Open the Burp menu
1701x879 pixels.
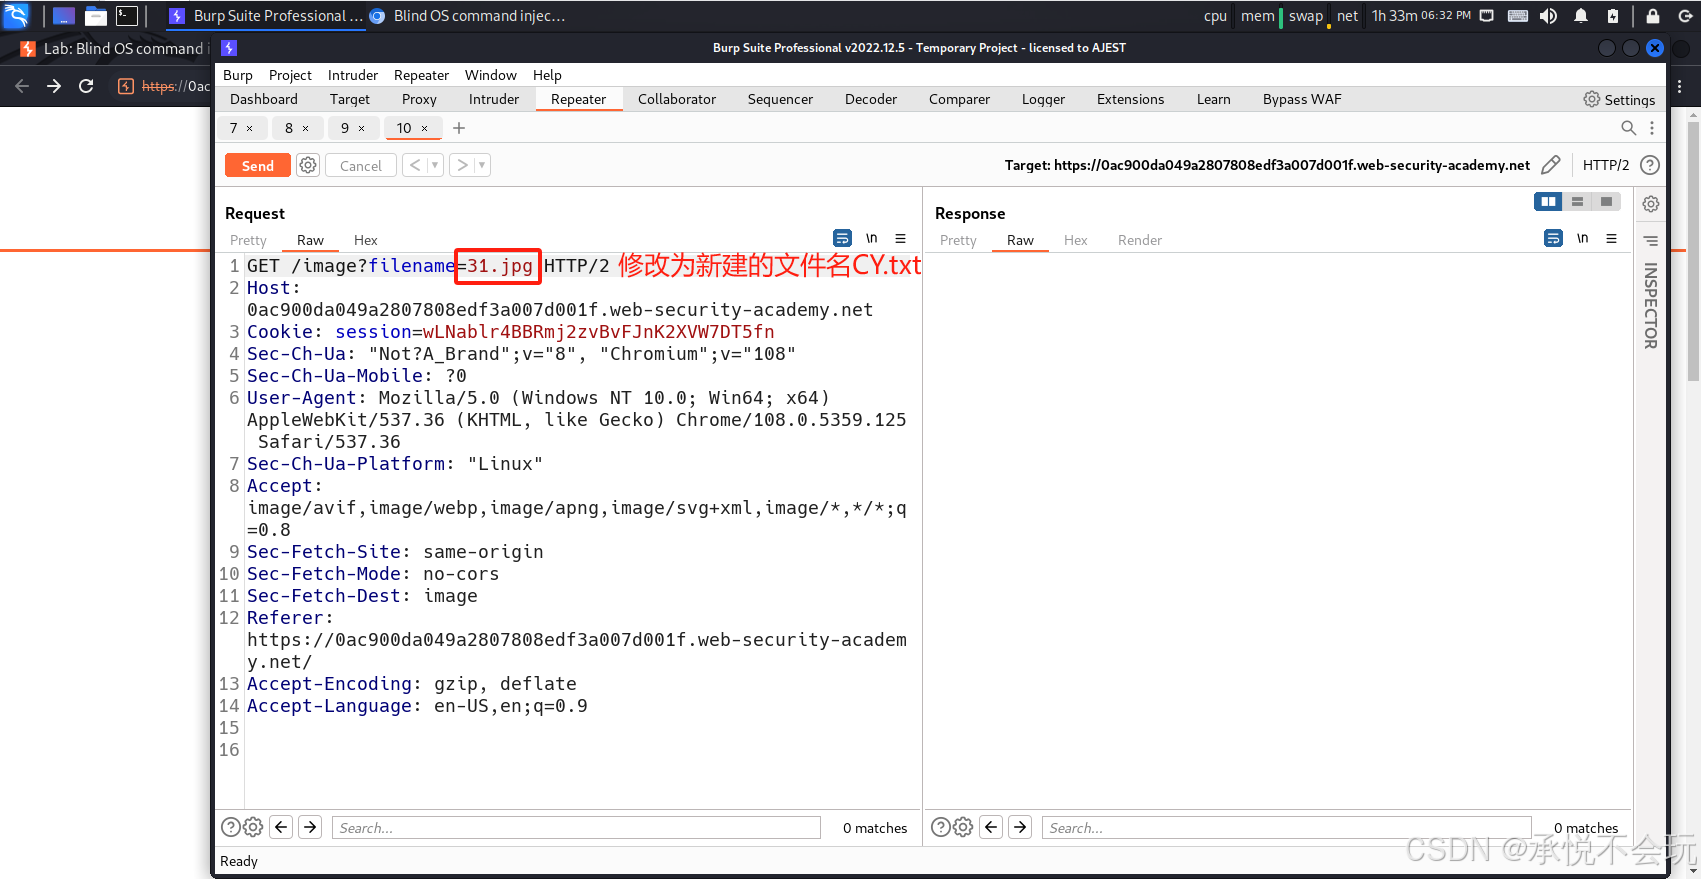coord(238,75)
